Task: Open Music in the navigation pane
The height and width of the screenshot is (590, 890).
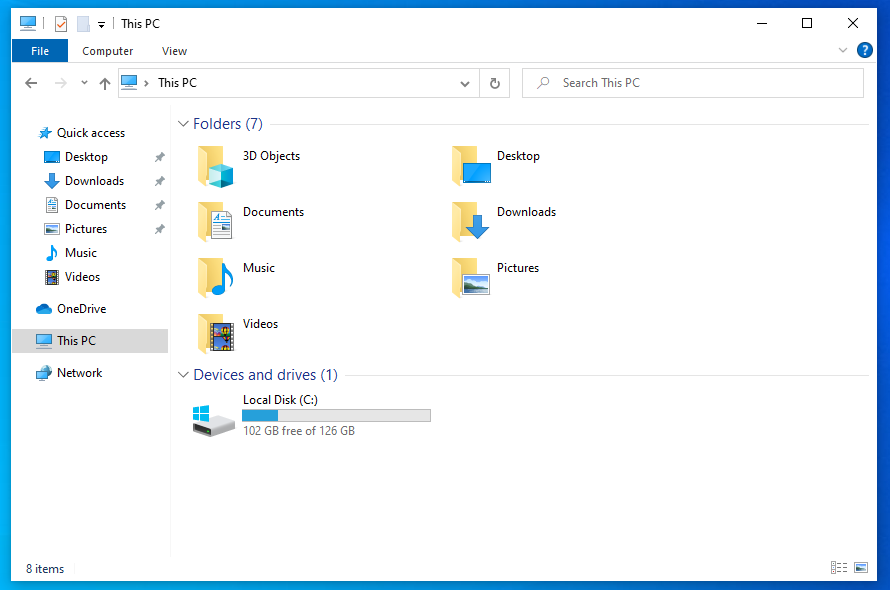Action: (81, 253)
